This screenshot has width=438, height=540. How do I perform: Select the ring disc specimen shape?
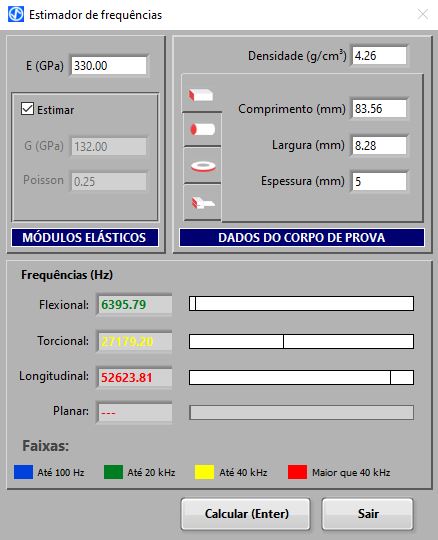[202, 166]
